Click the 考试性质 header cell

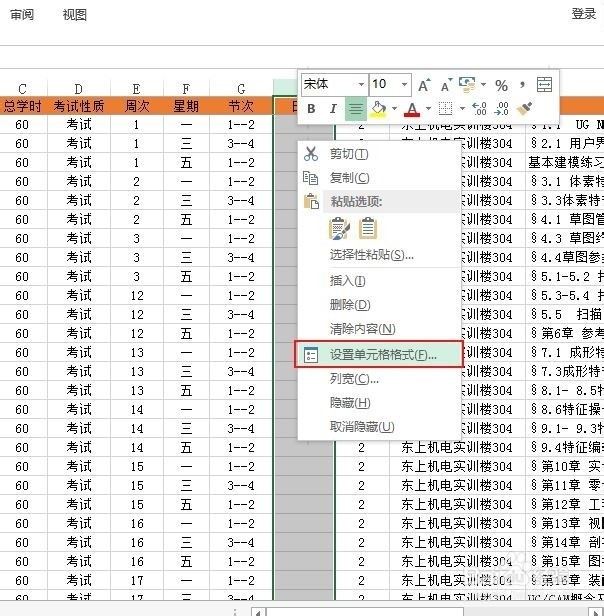point(79,106)
